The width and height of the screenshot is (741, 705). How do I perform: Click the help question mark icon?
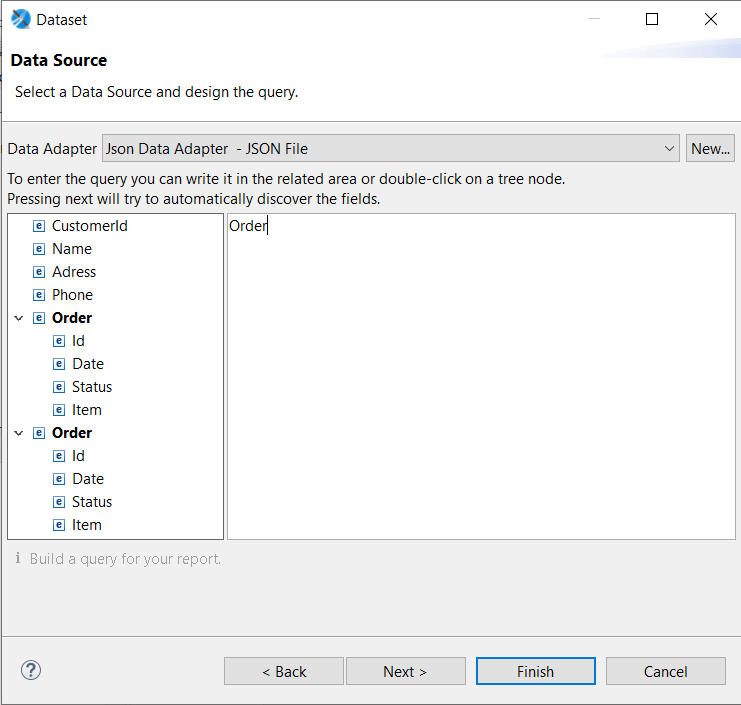[31, 670]
